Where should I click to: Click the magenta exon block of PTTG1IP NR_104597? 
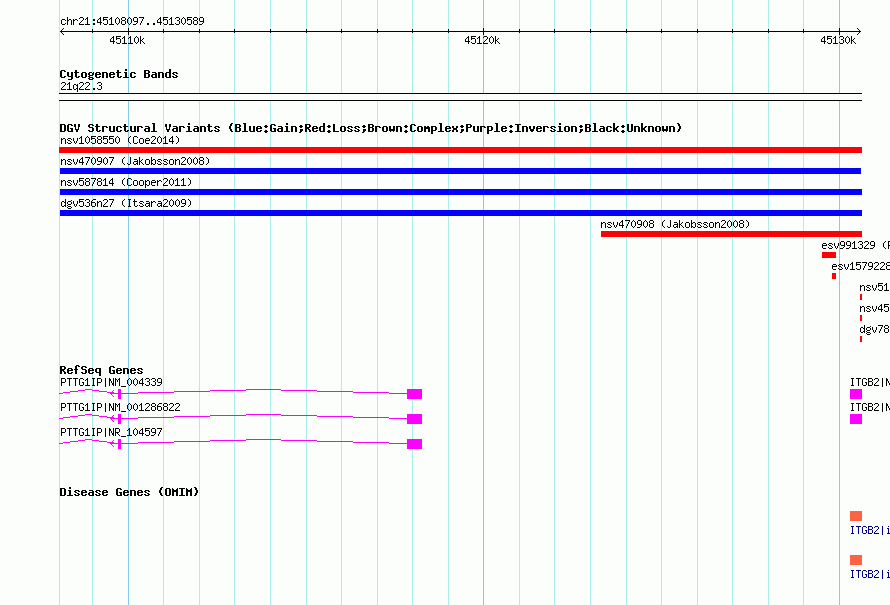point(414,444)
